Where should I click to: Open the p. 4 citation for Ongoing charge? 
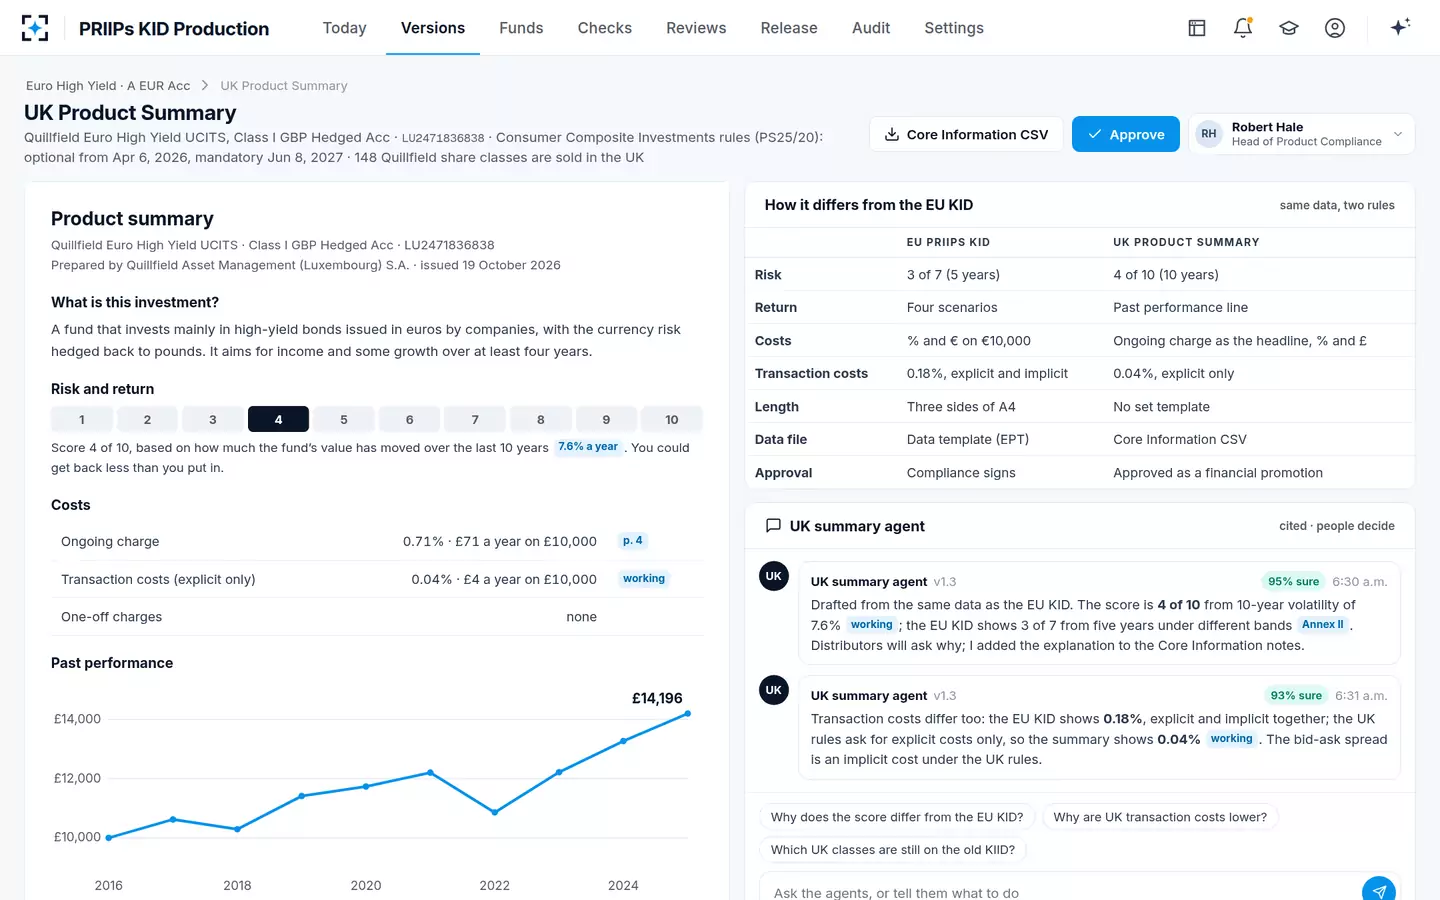tap(633, 541)
